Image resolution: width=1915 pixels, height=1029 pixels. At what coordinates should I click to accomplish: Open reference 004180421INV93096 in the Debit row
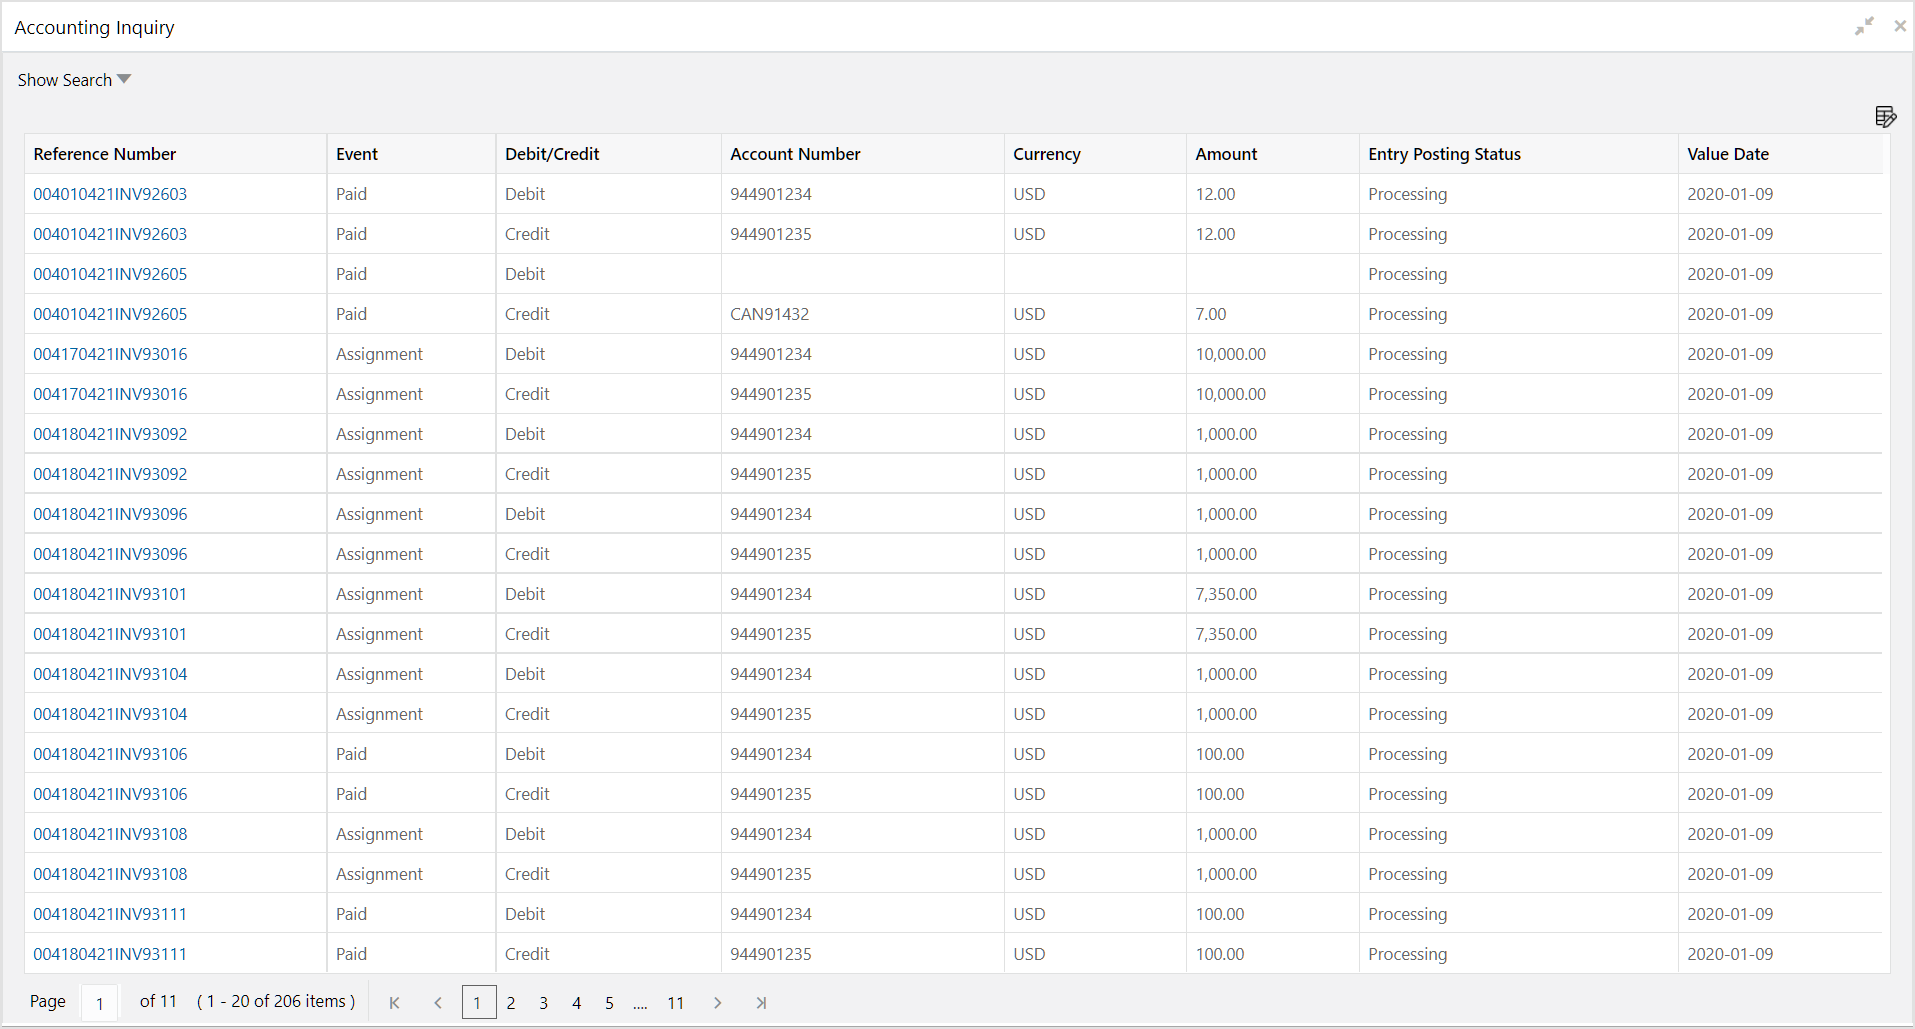(x=110, y=514)
